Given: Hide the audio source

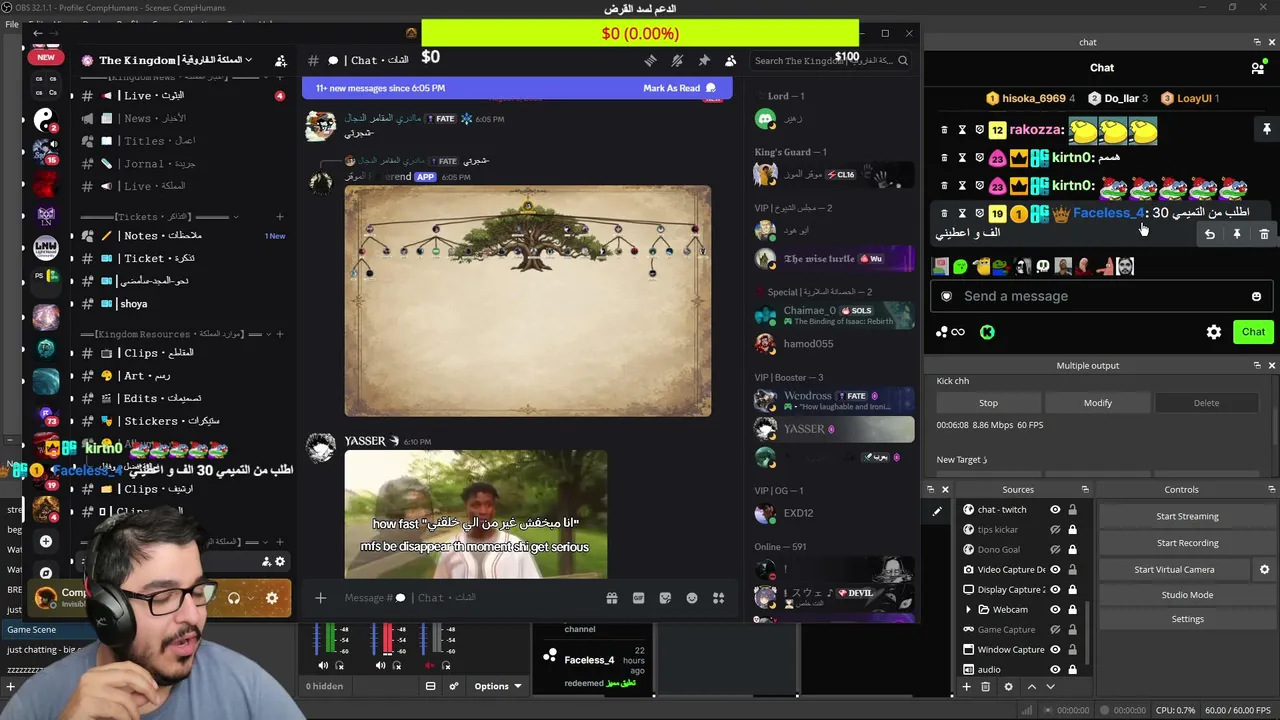Looking at the screenshot, I should [1055, 670].
